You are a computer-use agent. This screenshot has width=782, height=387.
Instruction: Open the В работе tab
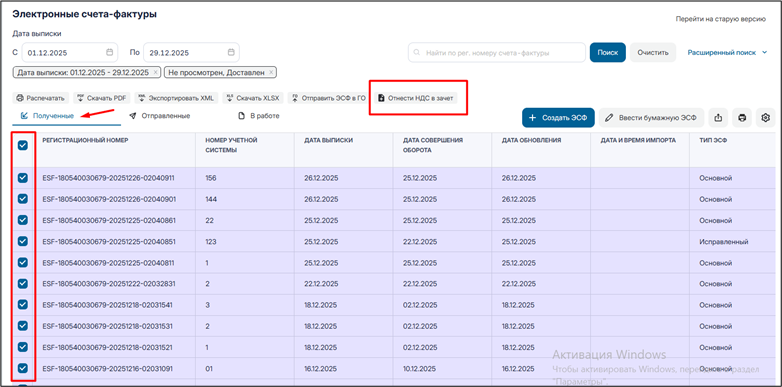click(259, 116)
